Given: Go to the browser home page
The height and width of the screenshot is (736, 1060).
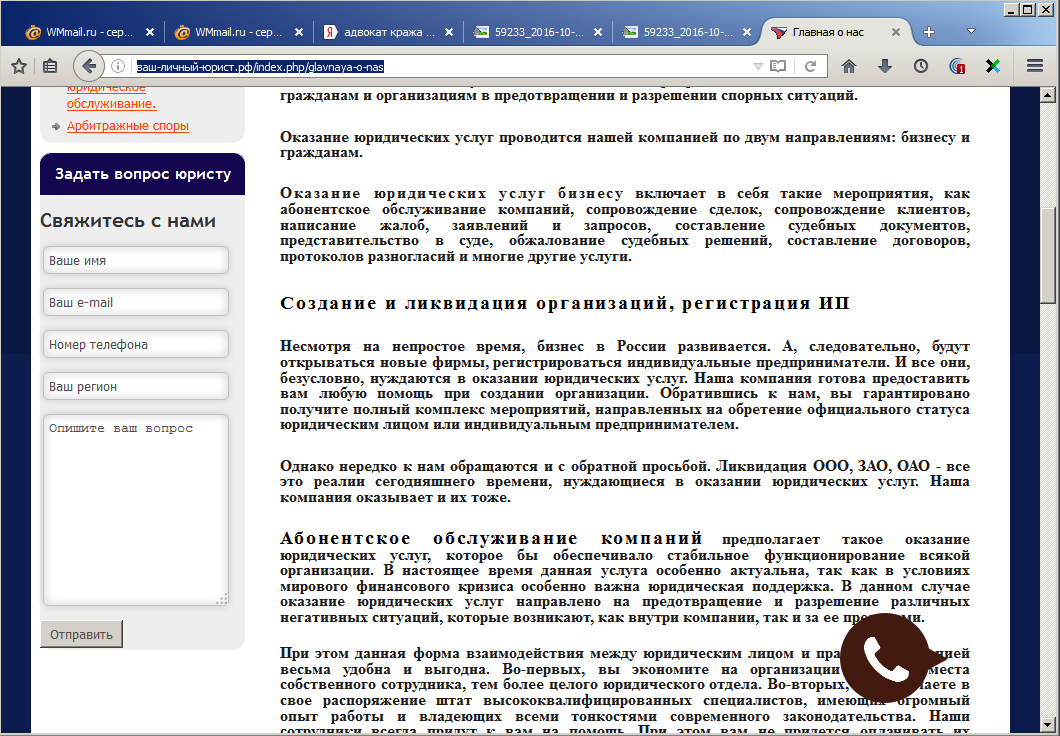Looking at the screenshot, I should pyautogui.click(x=849, y=66).
